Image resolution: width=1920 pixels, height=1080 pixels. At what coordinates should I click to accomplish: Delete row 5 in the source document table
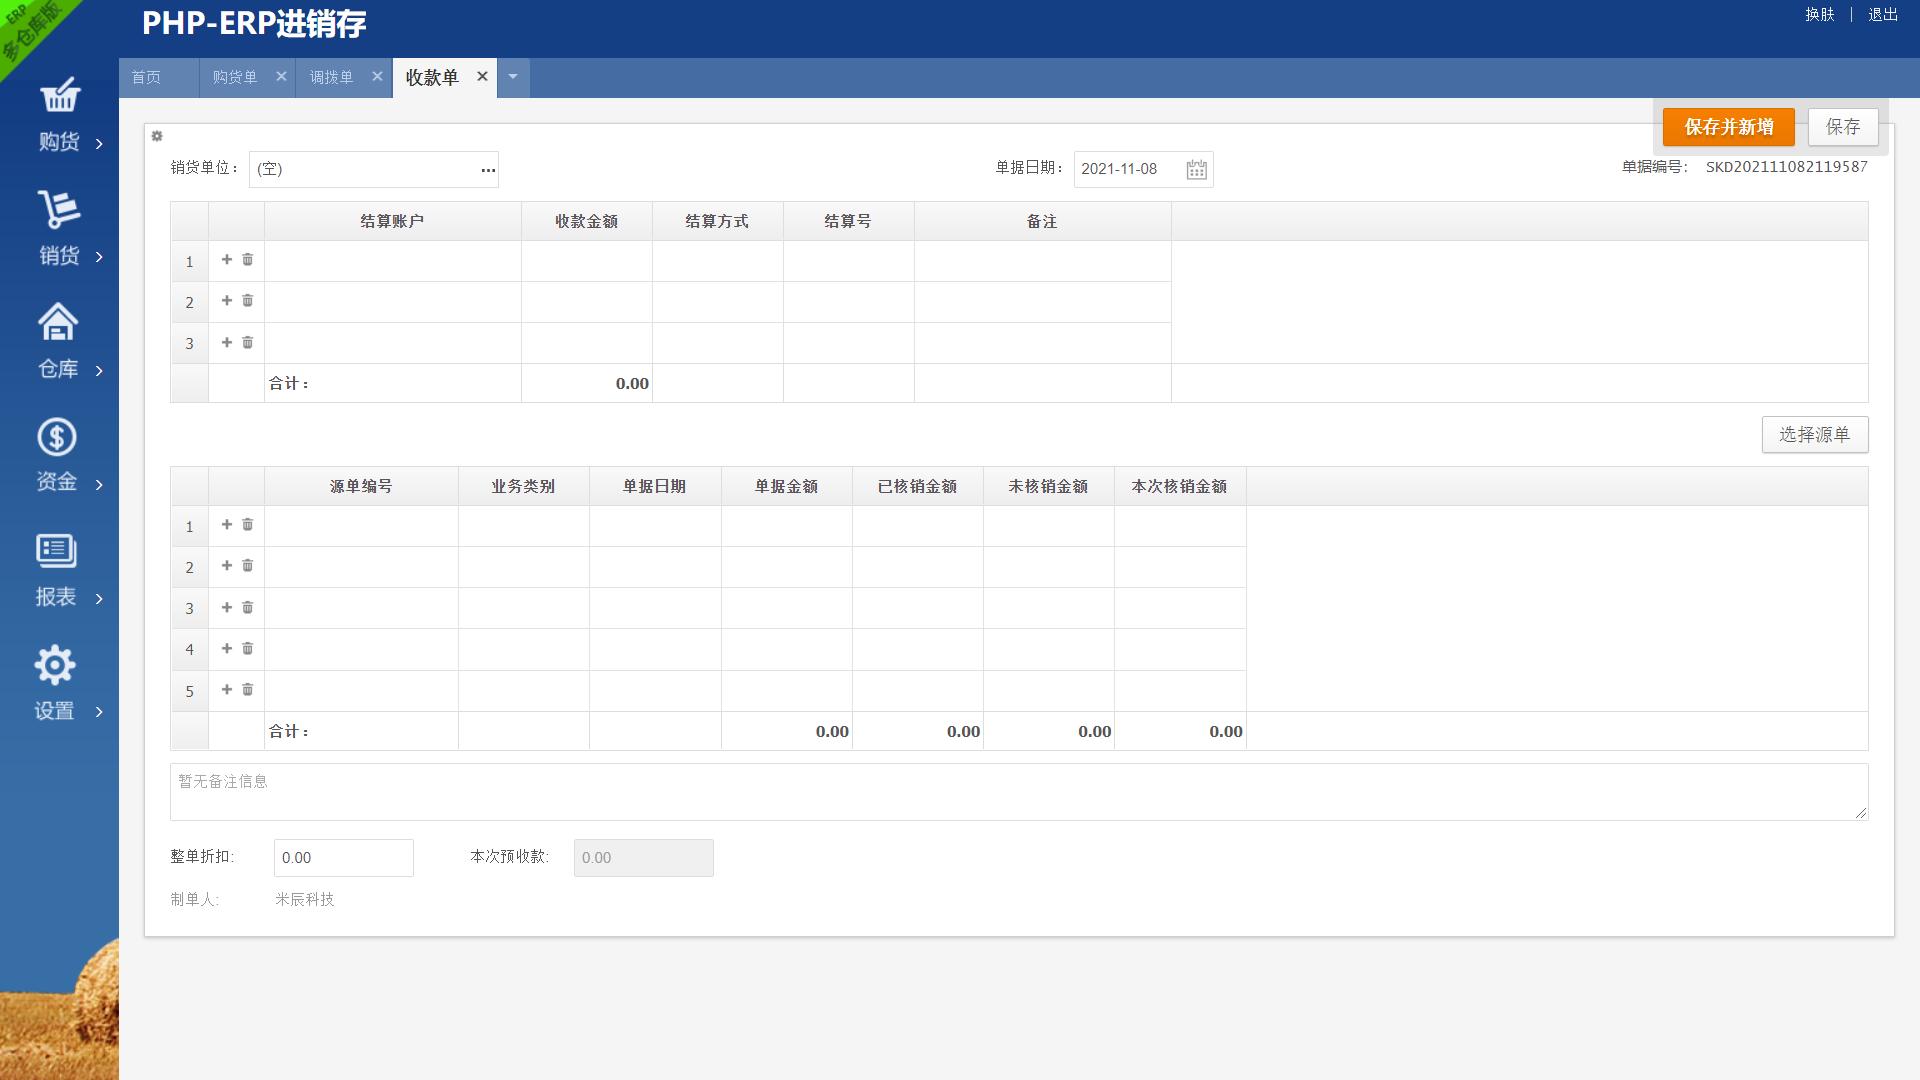coord(248,690)
